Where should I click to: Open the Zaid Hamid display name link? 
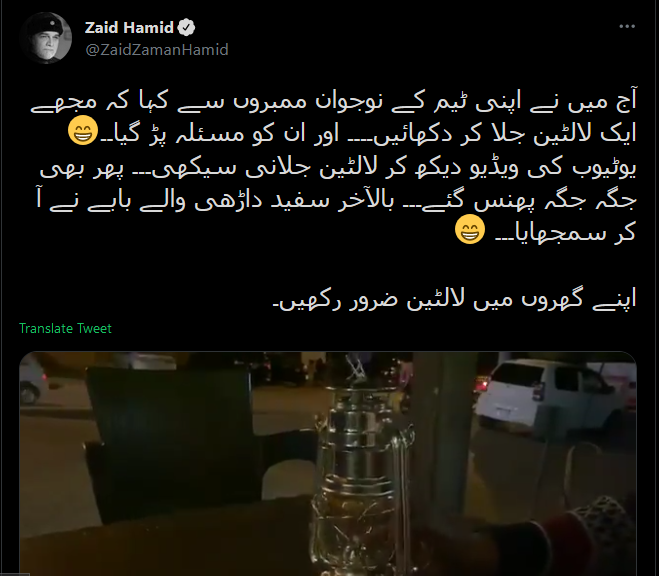pyautogui.click(x=129, y=28)
